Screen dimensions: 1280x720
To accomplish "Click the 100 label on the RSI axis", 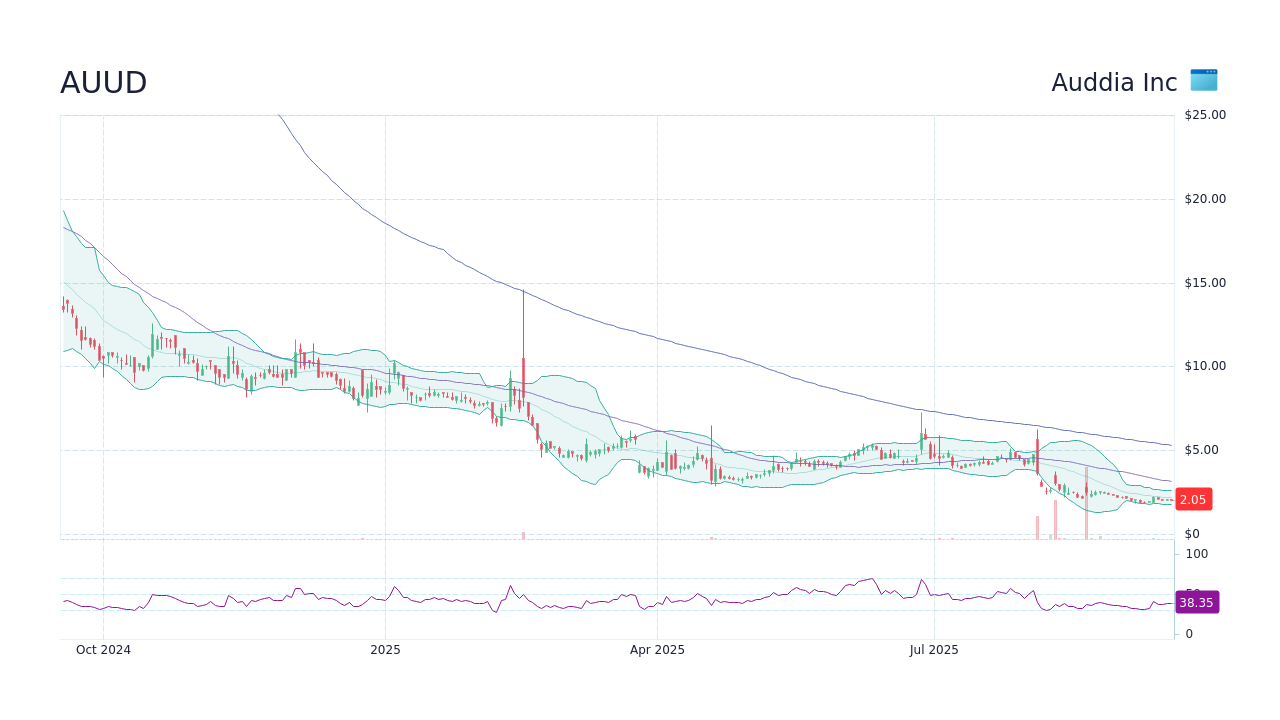I will click(1197, 554).
